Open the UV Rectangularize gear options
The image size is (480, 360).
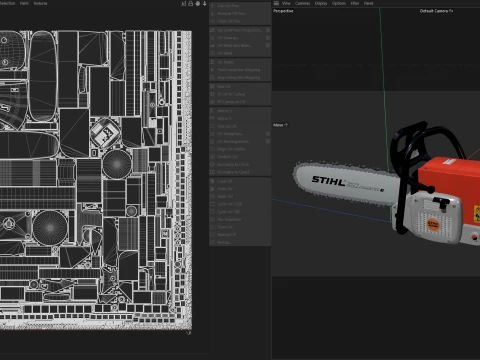tap(268, 141)
